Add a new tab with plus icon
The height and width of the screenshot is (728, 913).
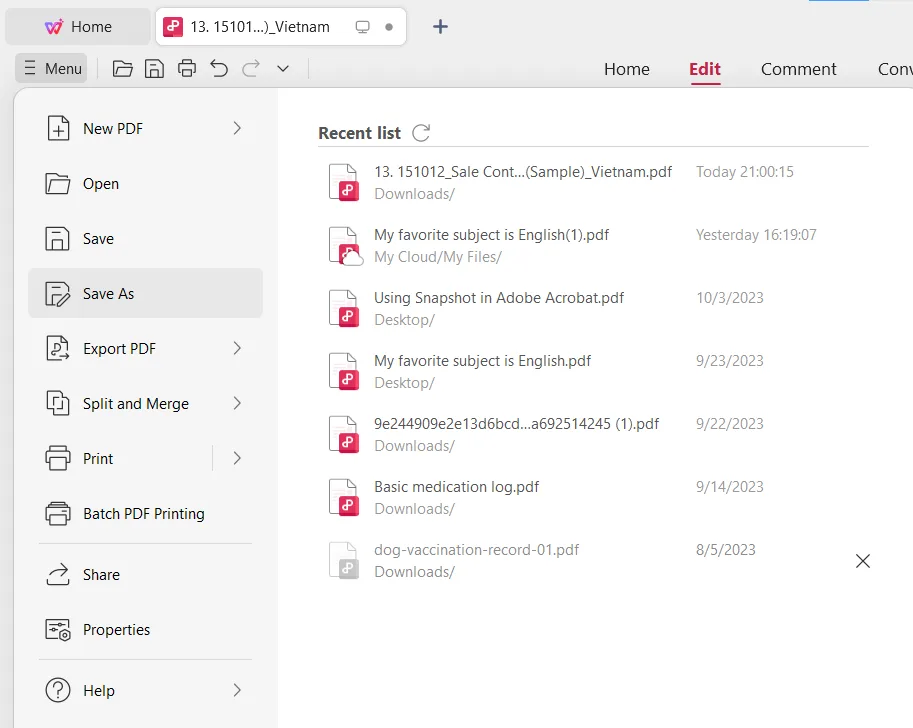440,27
